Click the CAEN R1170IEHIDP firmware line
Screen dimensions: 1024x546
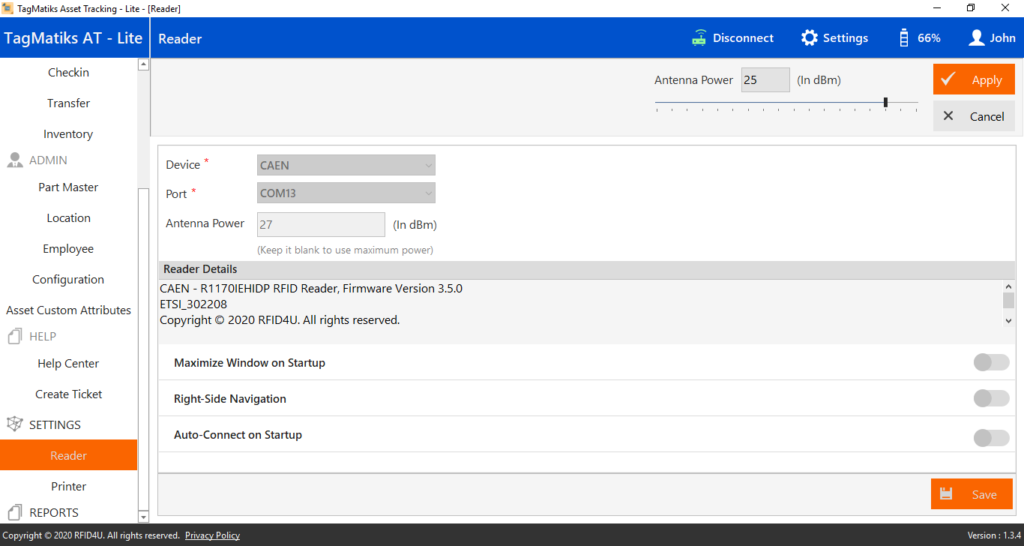(311, 288)
